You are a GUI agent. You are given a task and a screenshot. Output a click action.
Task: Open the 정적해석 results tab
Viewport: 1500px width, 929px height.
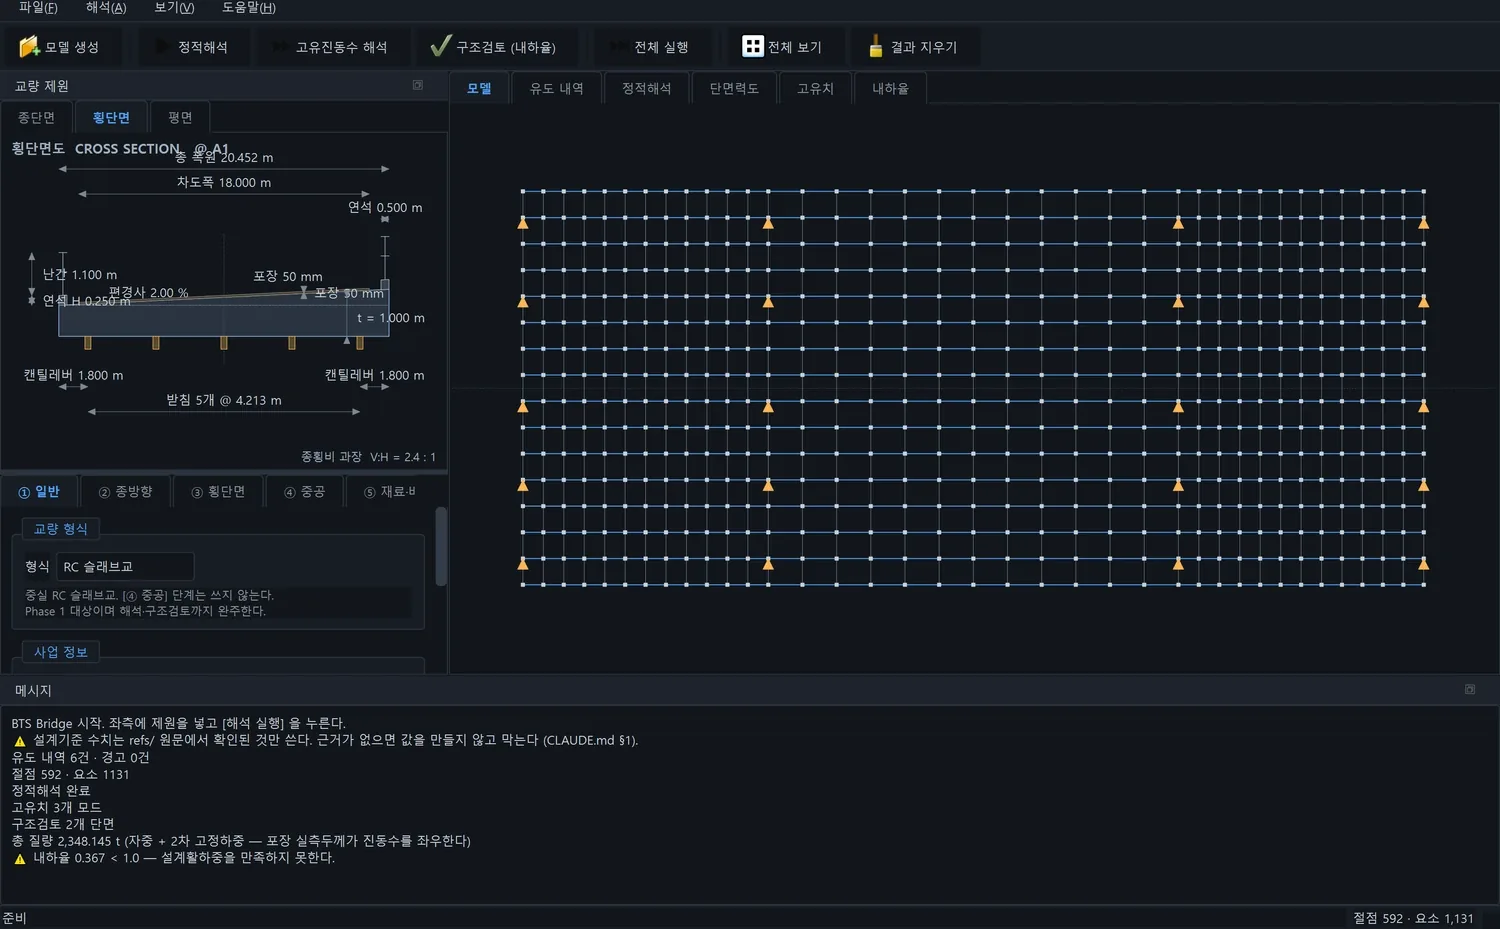click(647, 88)
